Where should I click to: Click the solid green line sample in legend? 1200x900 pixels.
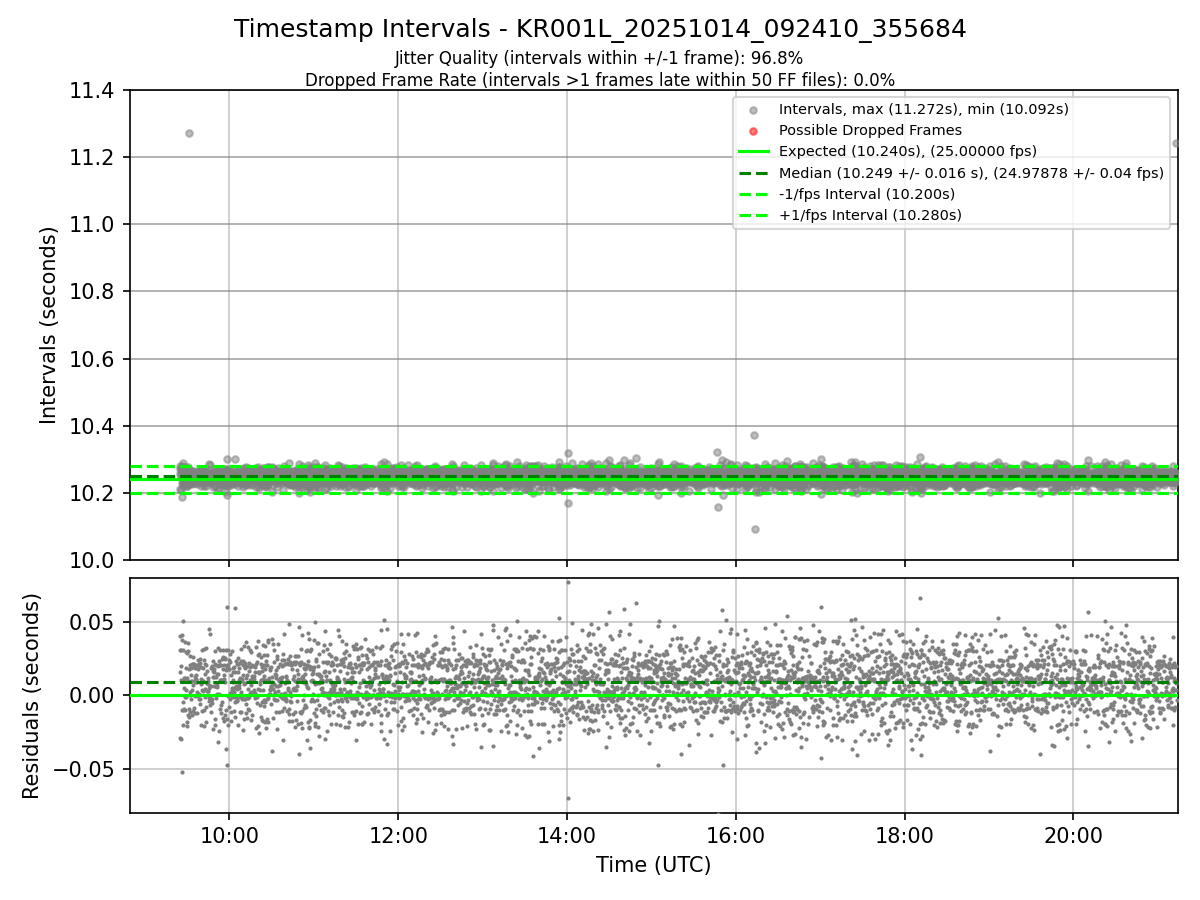[x=754, y=152]
